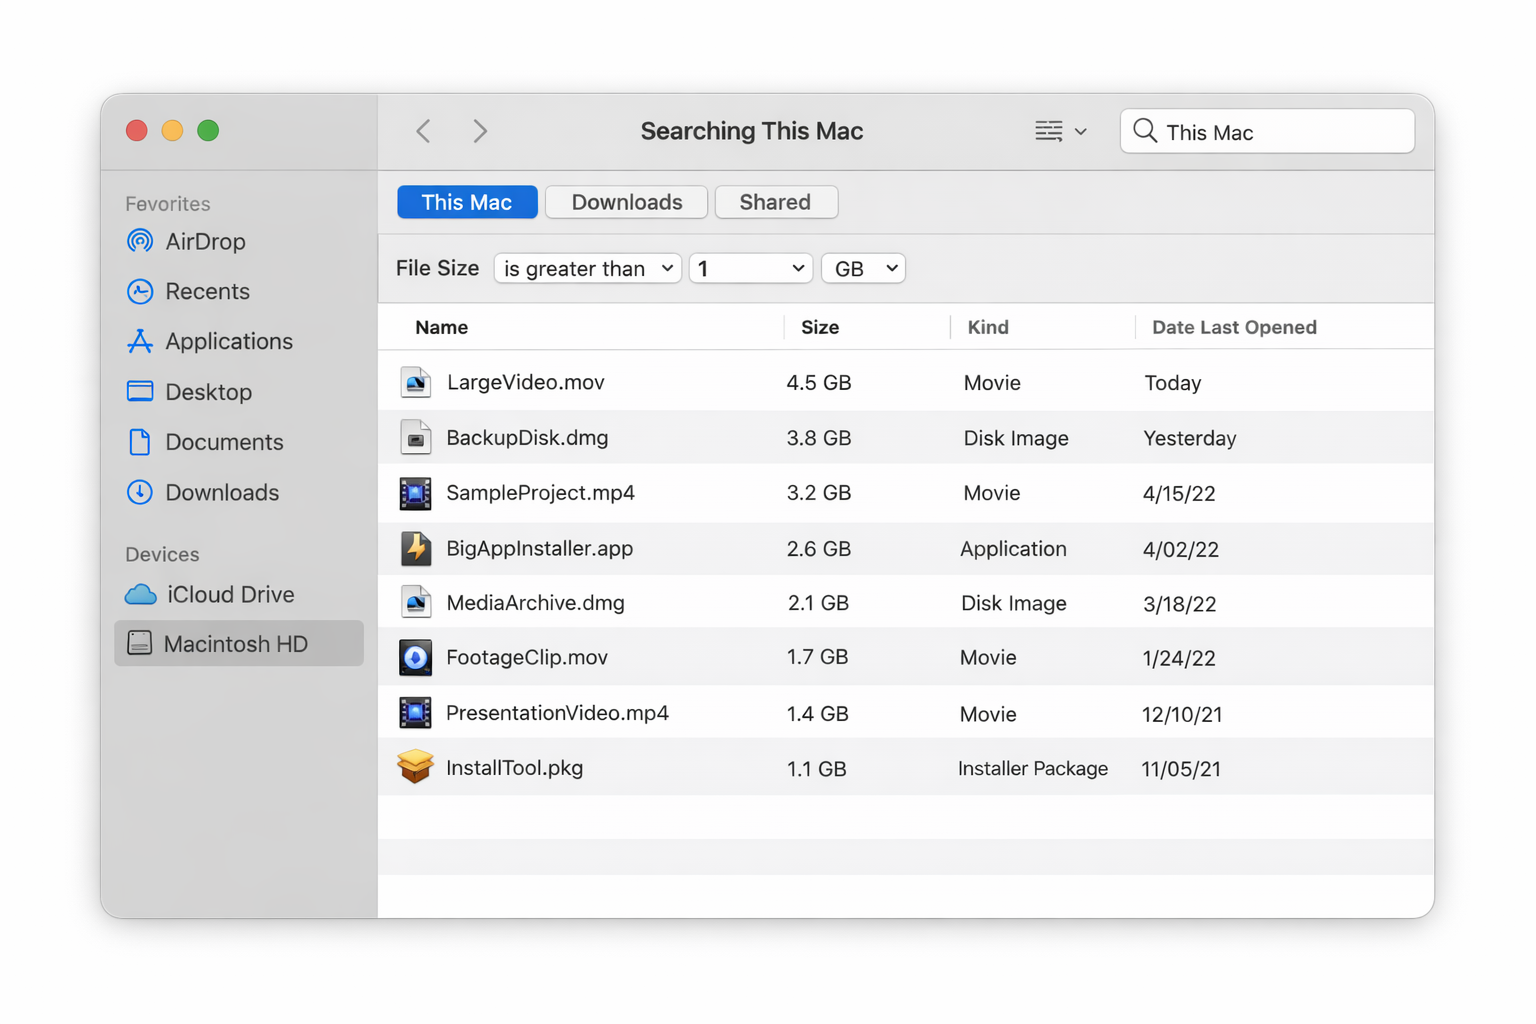Click the FootageClip.mov file icon
This screenshot has width=1536, height=1024.
click(415, 657)
